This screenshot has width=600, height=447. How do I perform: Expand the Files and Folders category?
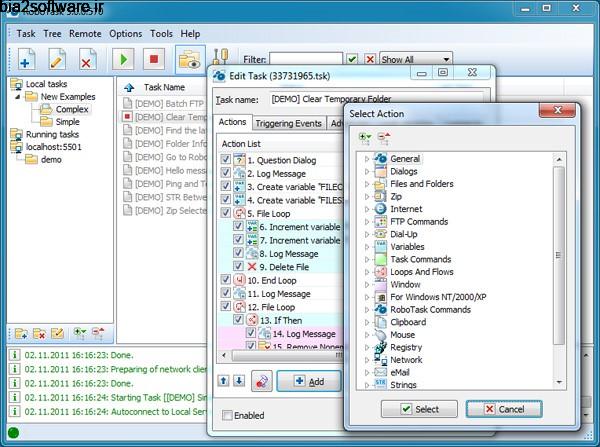coord(367,184)
